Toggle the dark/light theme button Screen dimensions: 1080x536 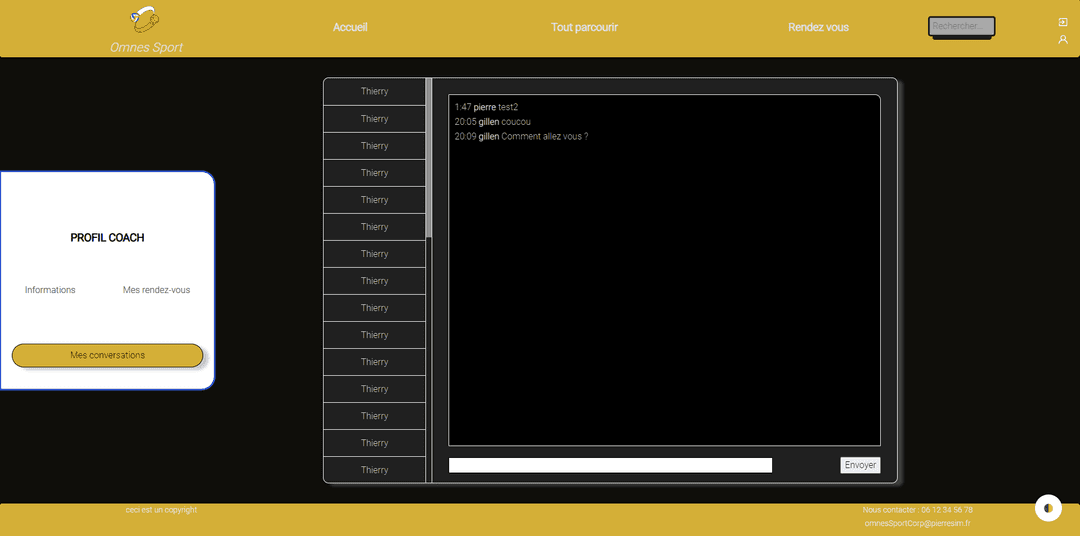tap(1047, 508)
